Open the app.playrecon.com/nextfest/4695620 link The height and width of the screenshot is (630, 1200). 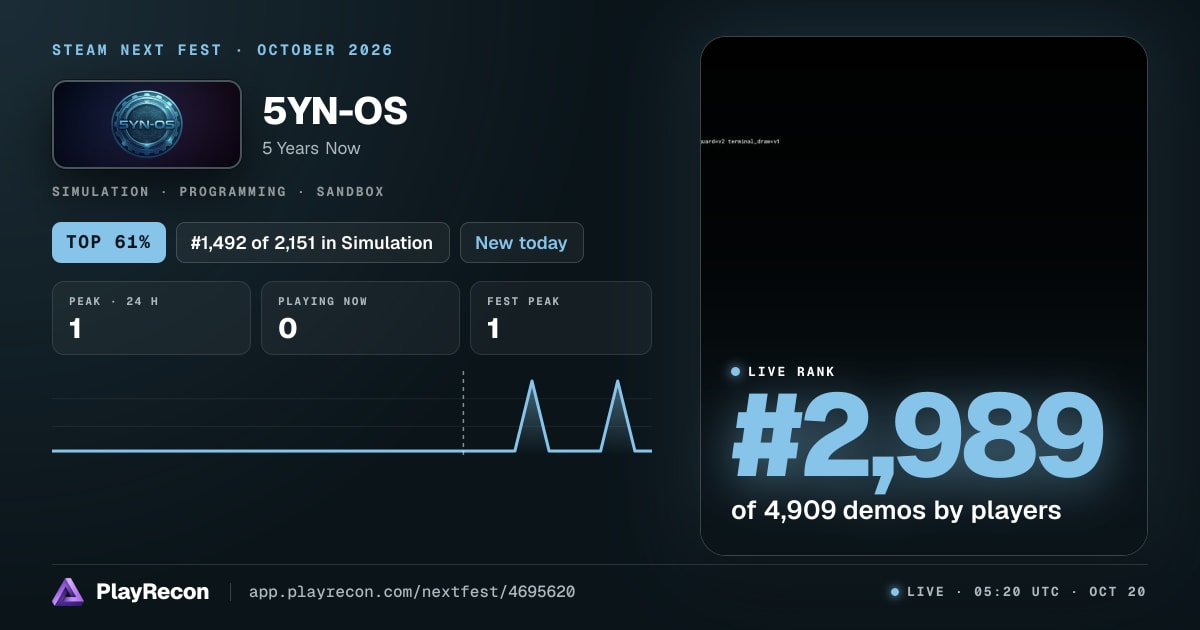(412, 592)
